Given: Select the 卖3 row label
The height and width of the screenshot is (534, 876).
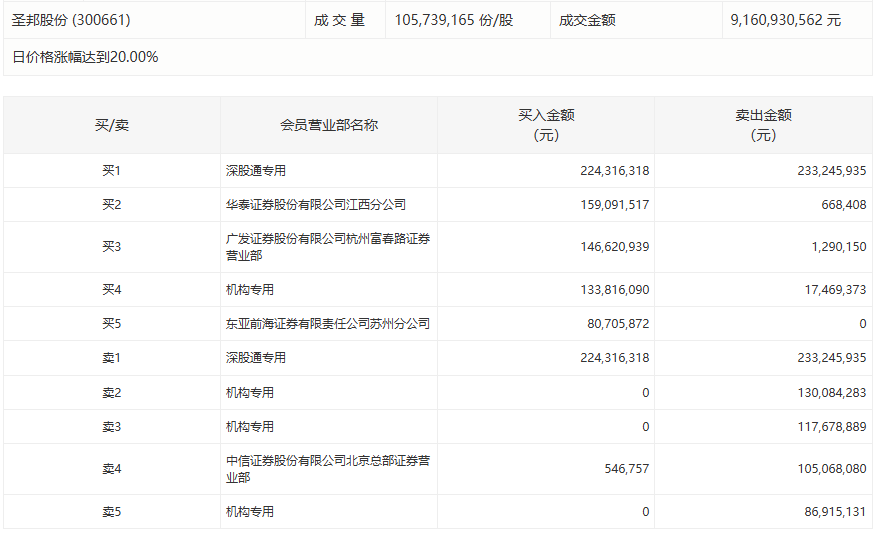Looking at the screenshot, I should (112, 427).
